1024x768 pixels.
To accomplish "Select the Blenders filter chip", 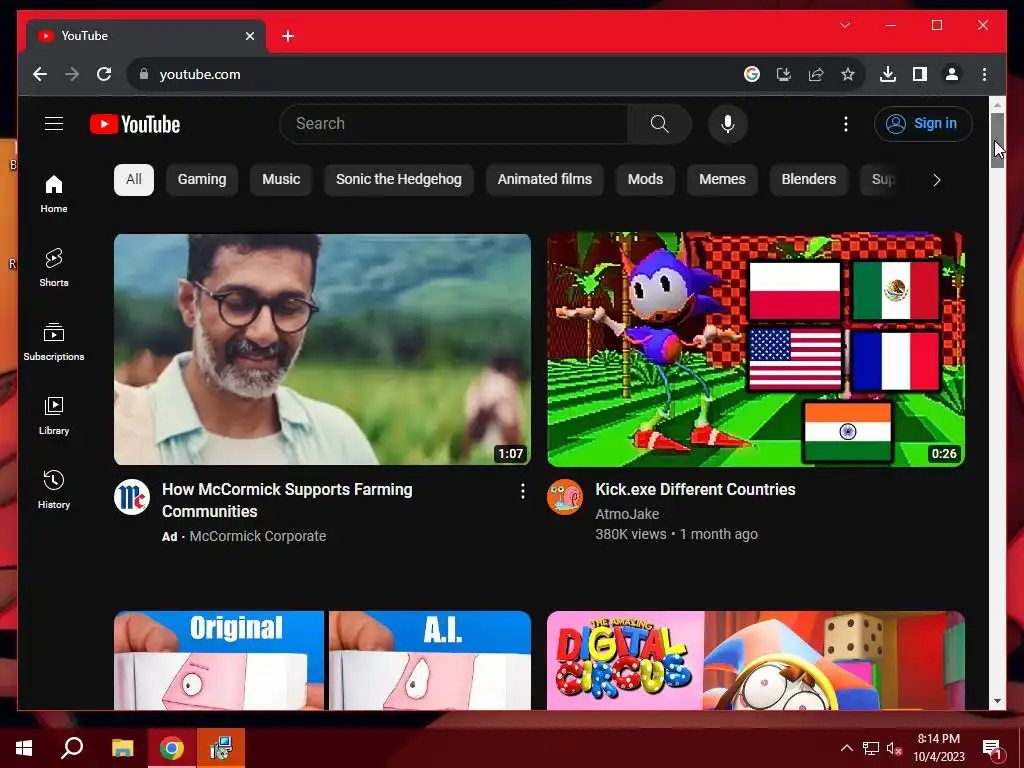I will (x=808, y=180).
